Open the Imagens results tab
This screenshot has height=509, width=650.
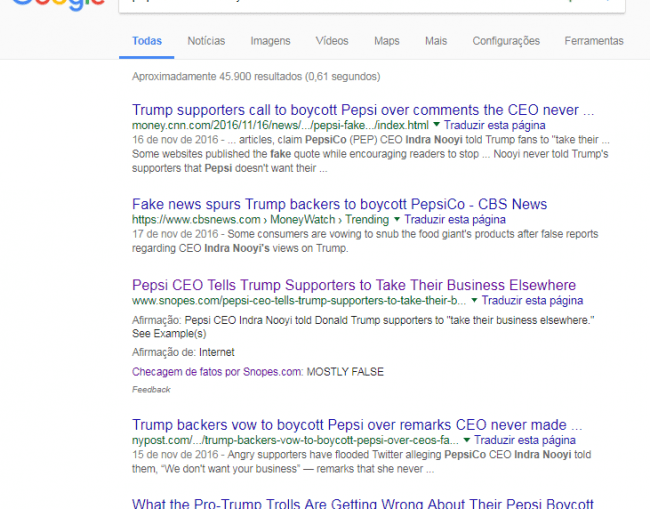pos(270,41)
